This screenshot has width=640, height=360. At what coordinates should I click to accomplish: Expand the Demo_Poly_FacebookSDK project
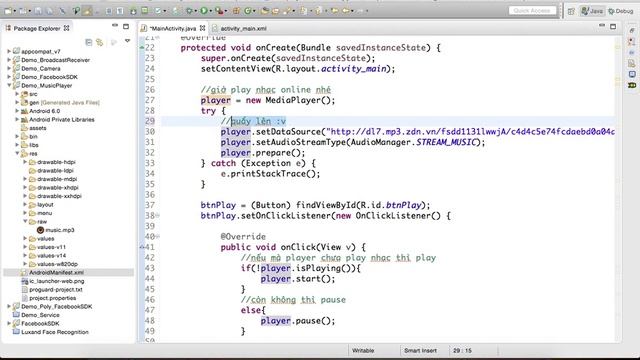pyautogui.click(x=9, y=306)
